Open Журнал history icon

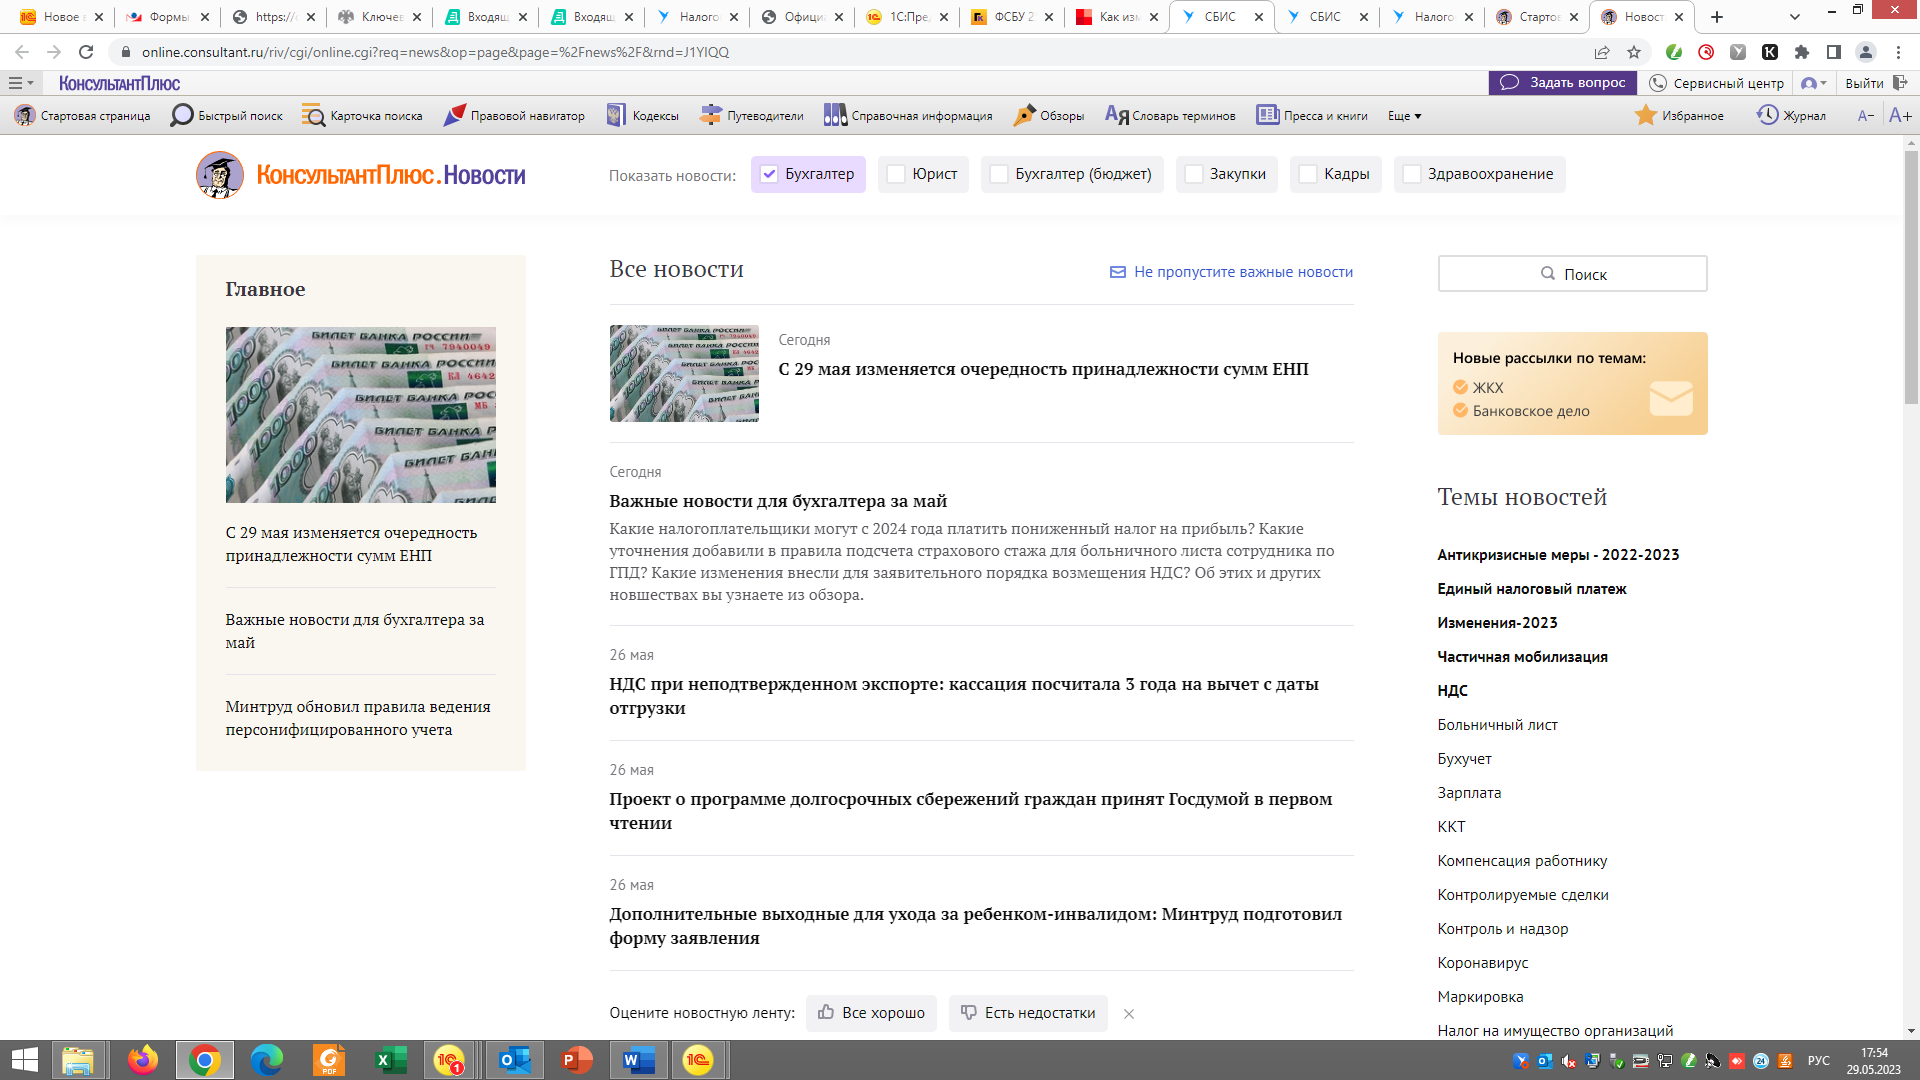[x=1768, y=116]
